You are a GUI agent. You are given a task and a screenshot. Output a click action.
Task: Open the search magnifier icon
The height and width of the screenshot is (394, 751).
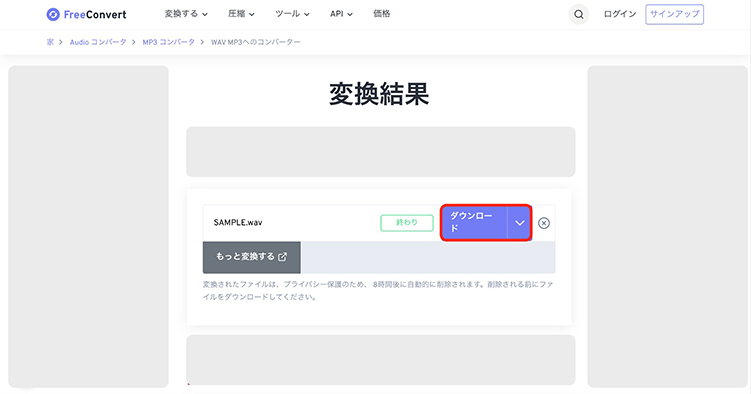pos(579,14)
